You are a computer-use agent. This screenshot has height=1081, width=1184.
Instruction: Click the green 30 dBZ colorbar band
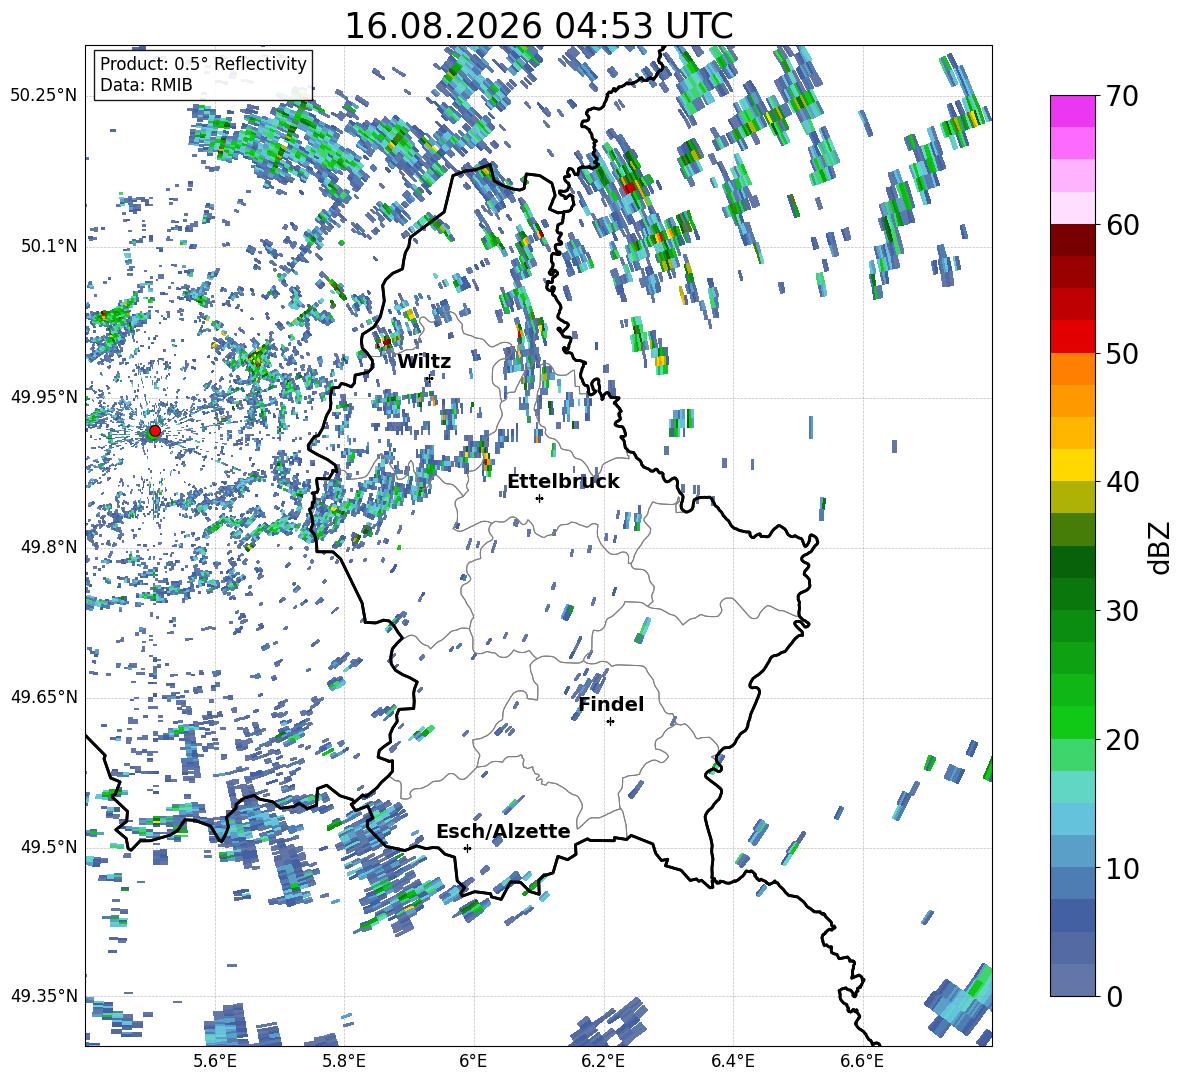click(x=1072, y=594)
